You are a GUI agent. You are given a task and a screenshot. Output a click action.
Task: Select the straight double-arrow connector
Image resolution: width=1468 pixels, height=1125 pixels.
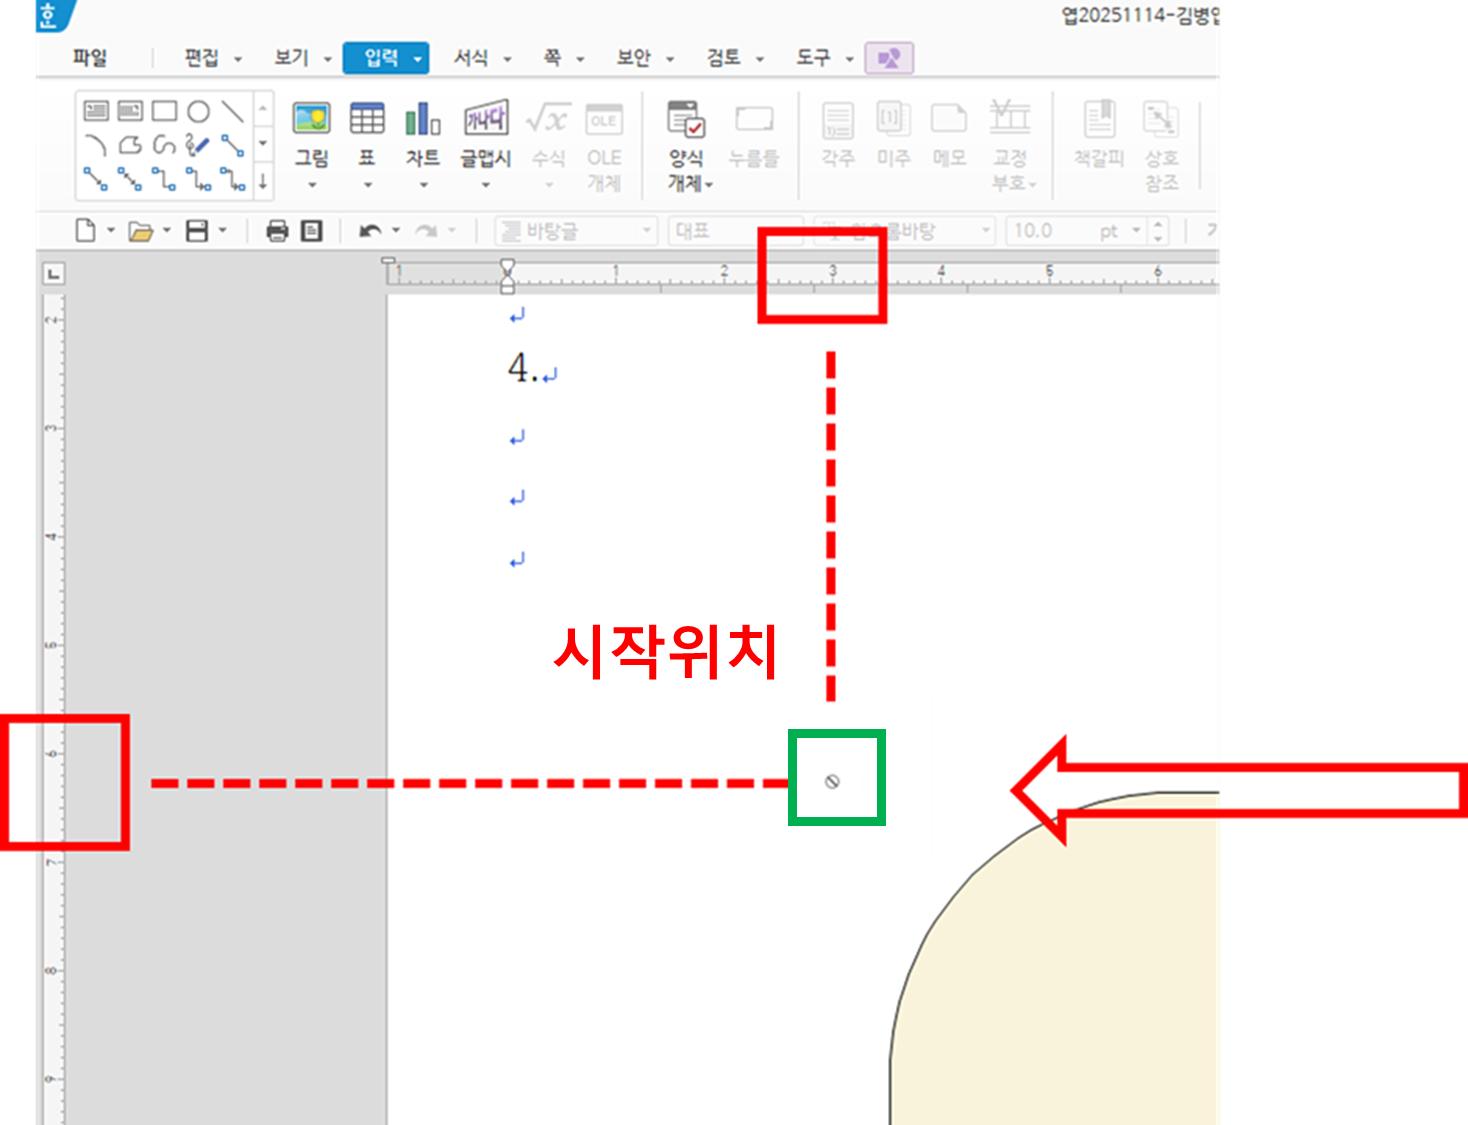click(130, 179)
